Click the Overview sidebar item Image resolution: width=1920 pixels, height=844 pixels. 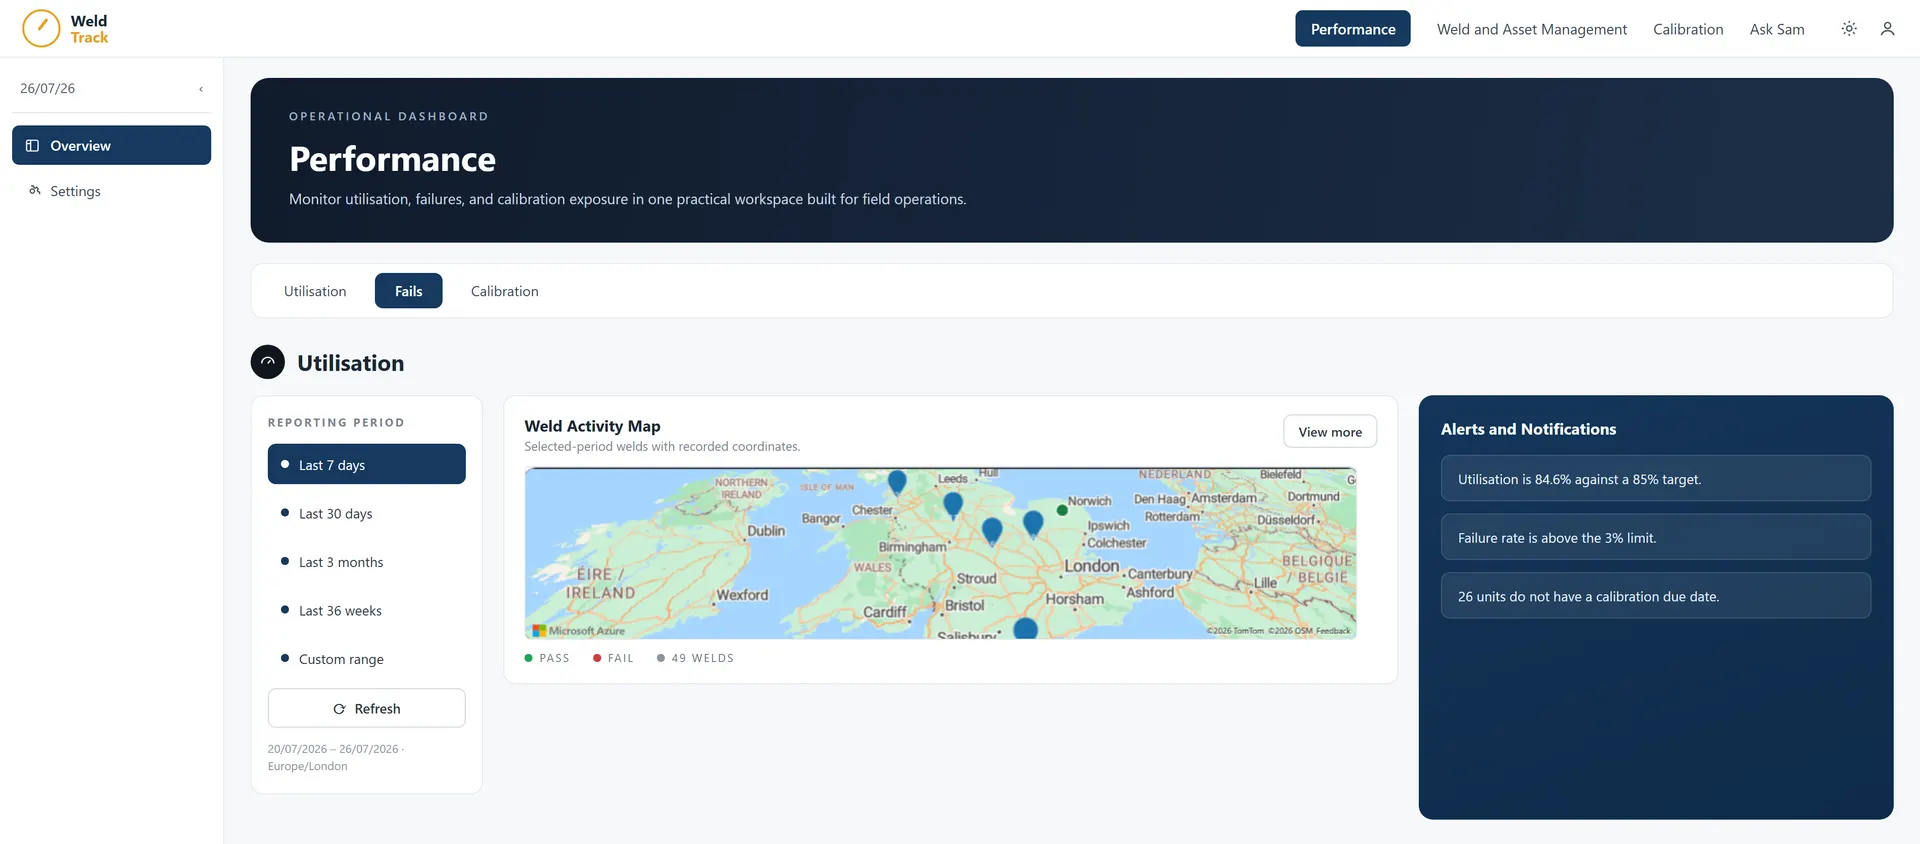click(111, 145)
